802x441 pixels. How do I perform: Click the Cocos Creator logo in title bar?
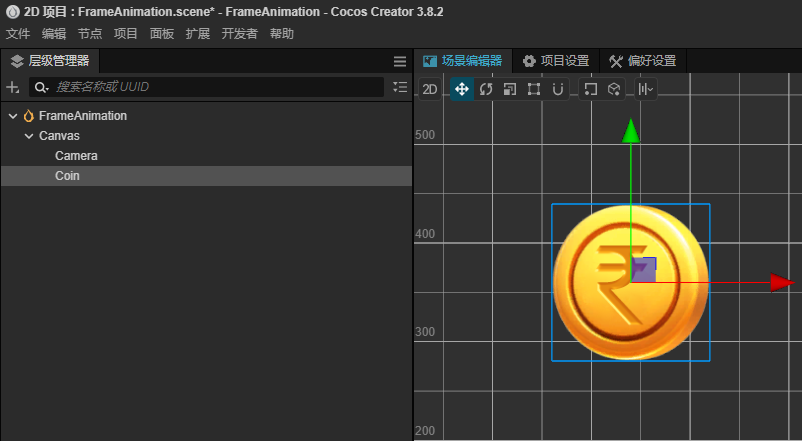point(13,12)
